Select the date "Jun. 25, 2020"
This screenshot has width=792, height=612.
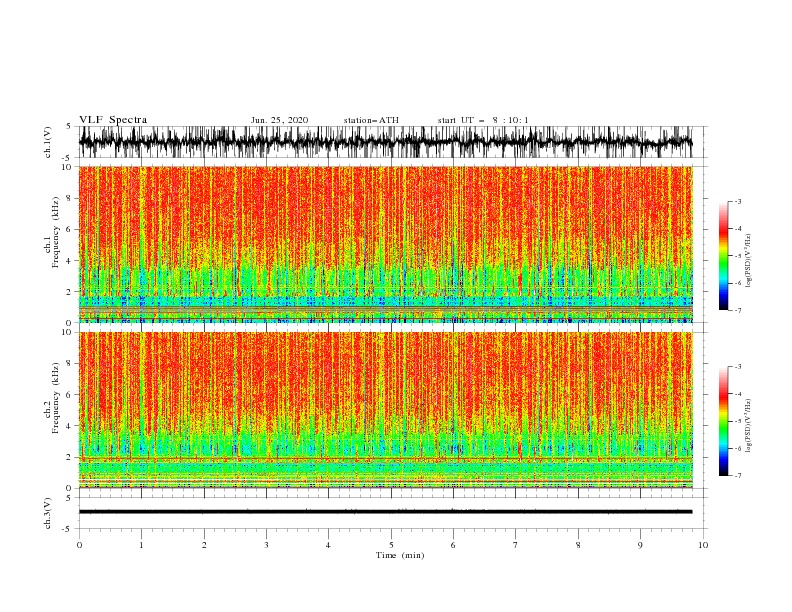(279, 120)
